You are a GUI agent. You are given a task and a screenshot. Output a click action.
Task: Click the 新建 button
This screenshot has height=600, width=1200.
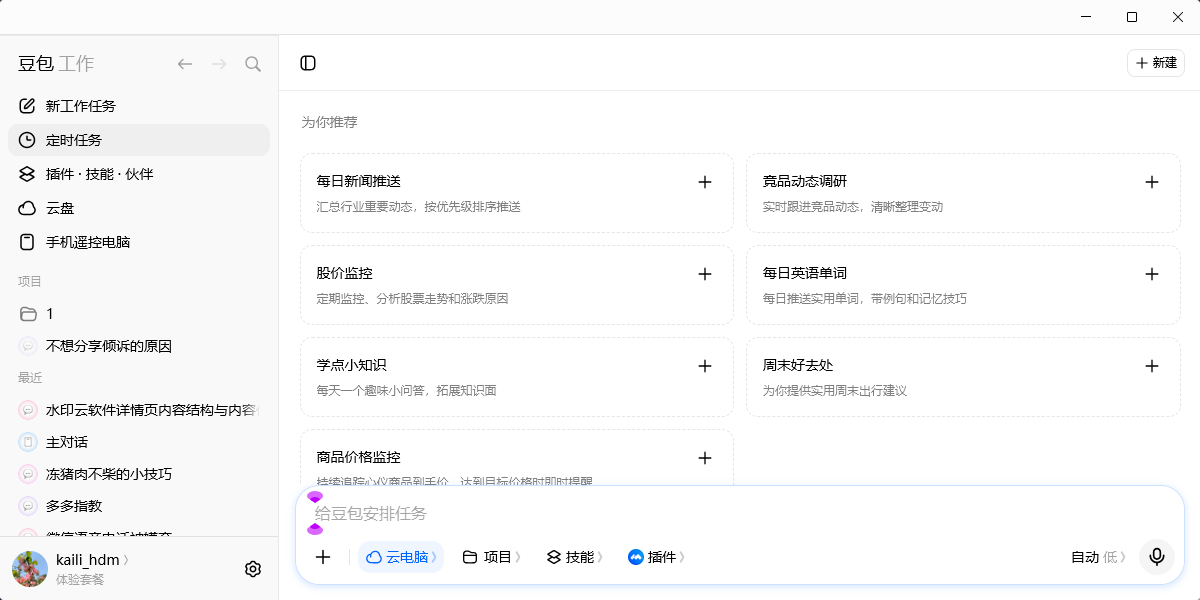(1156, 63)
